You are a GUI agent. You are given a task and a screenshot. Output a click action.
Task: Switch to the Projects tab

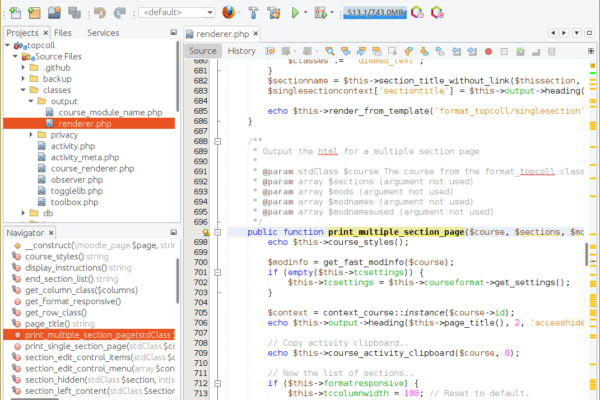[22, 33]
